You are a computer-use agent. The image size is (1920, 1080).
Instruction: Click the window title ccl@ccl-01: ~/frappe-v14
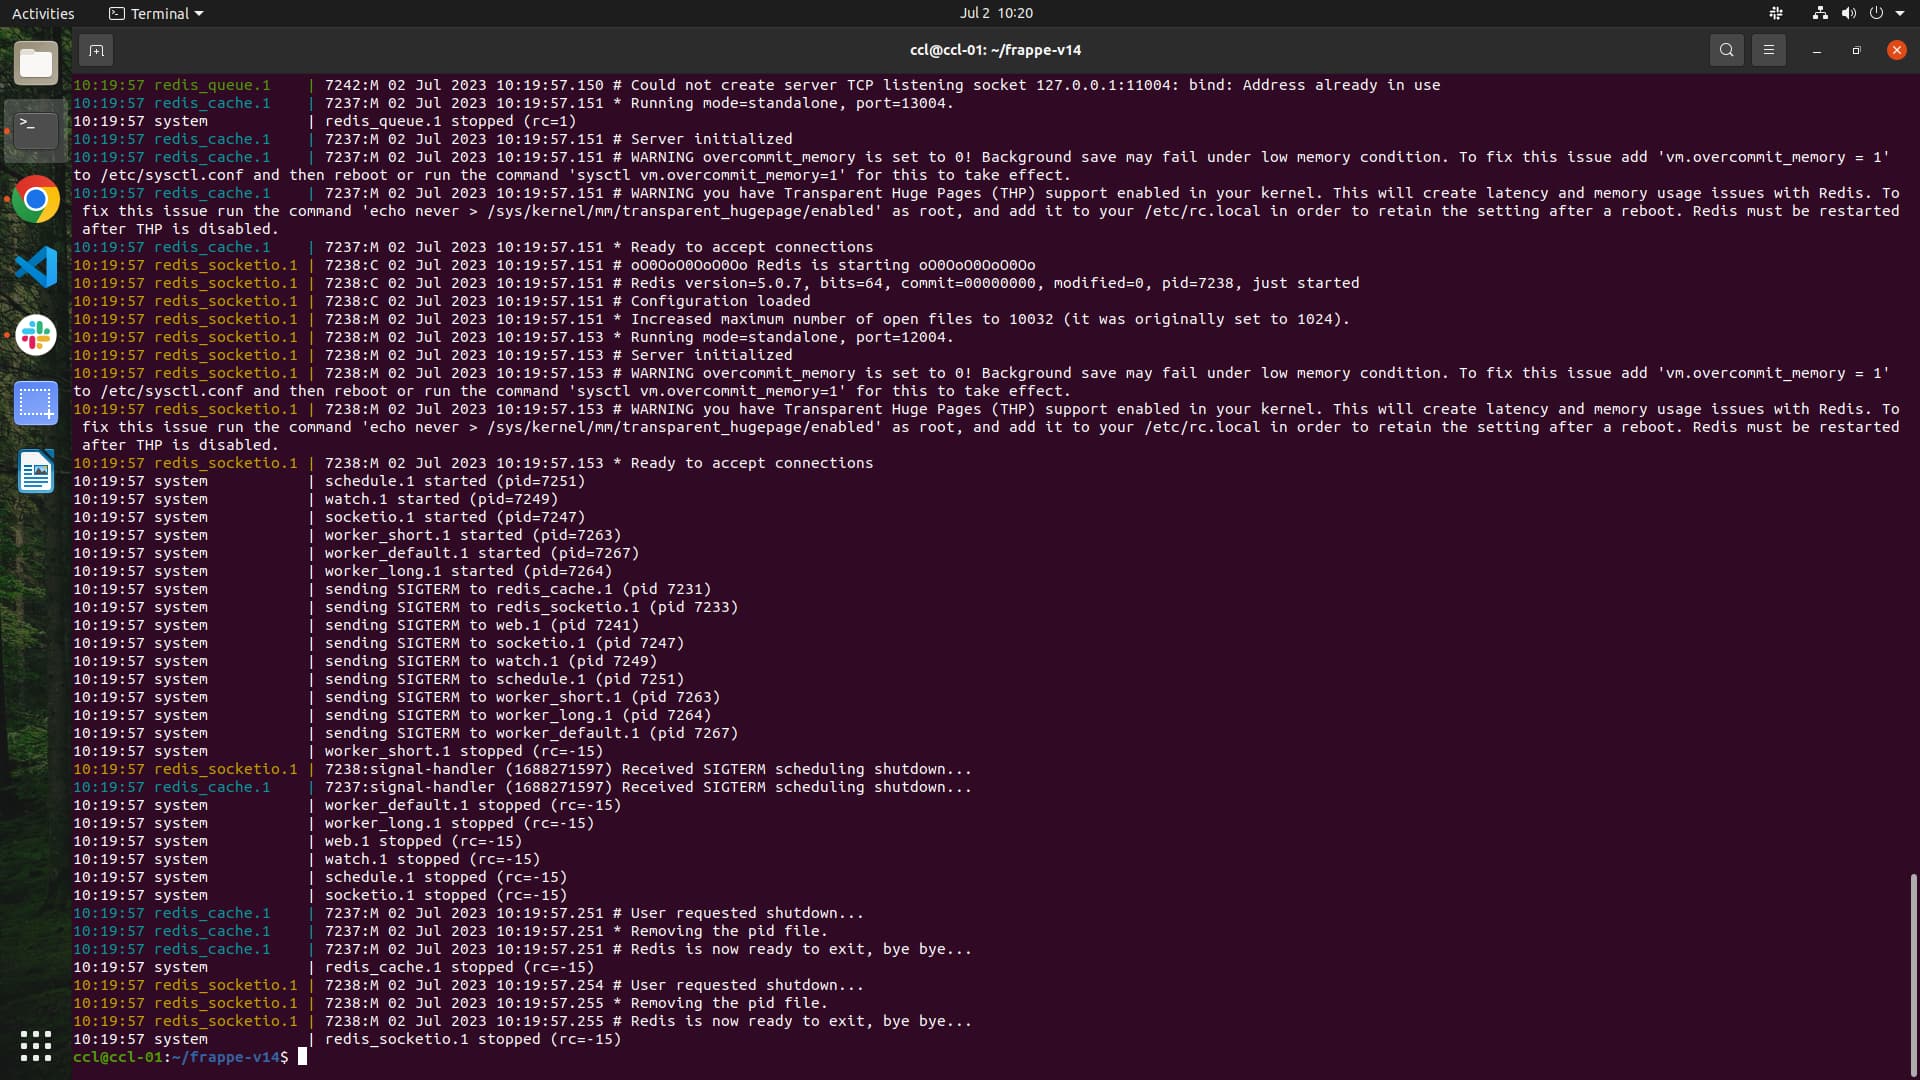point(995,50)
